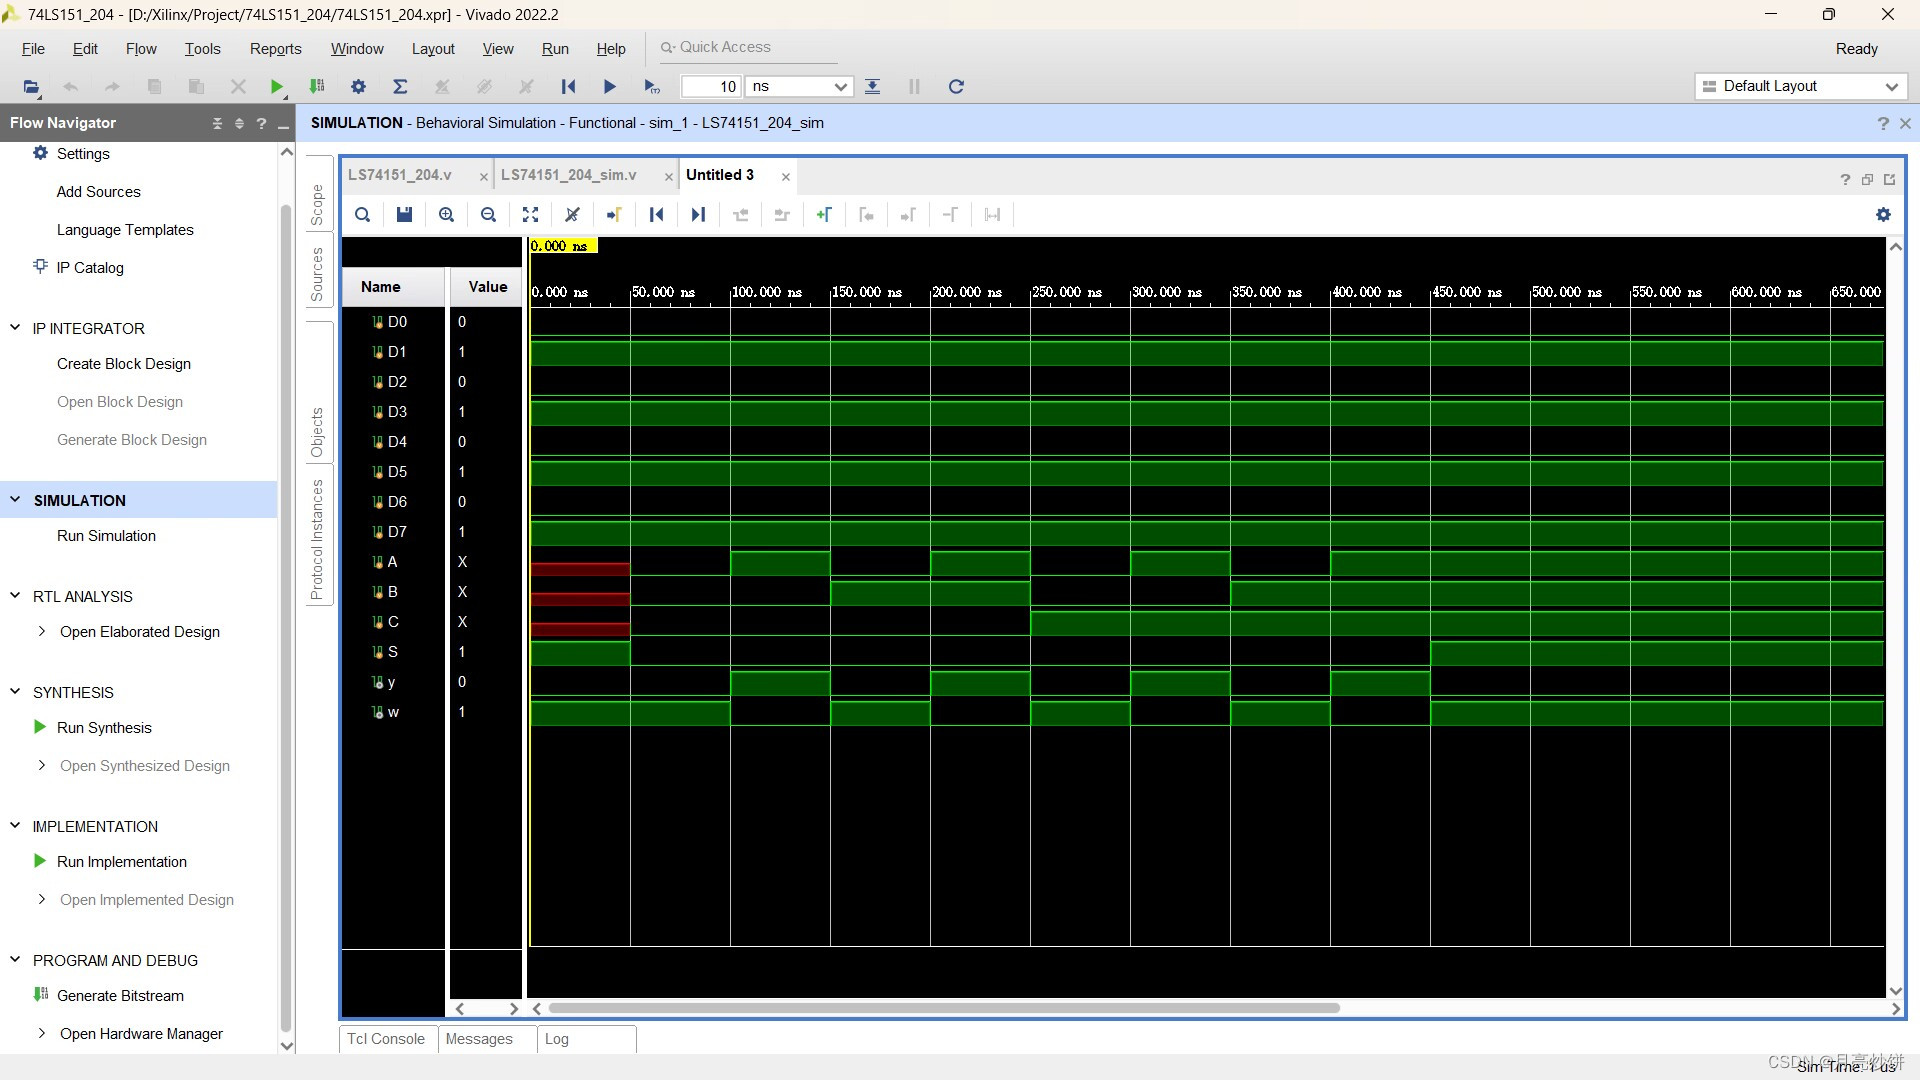Open the time unit ns dropdown
The image size is (1920, 1080).
click(800, 87)
